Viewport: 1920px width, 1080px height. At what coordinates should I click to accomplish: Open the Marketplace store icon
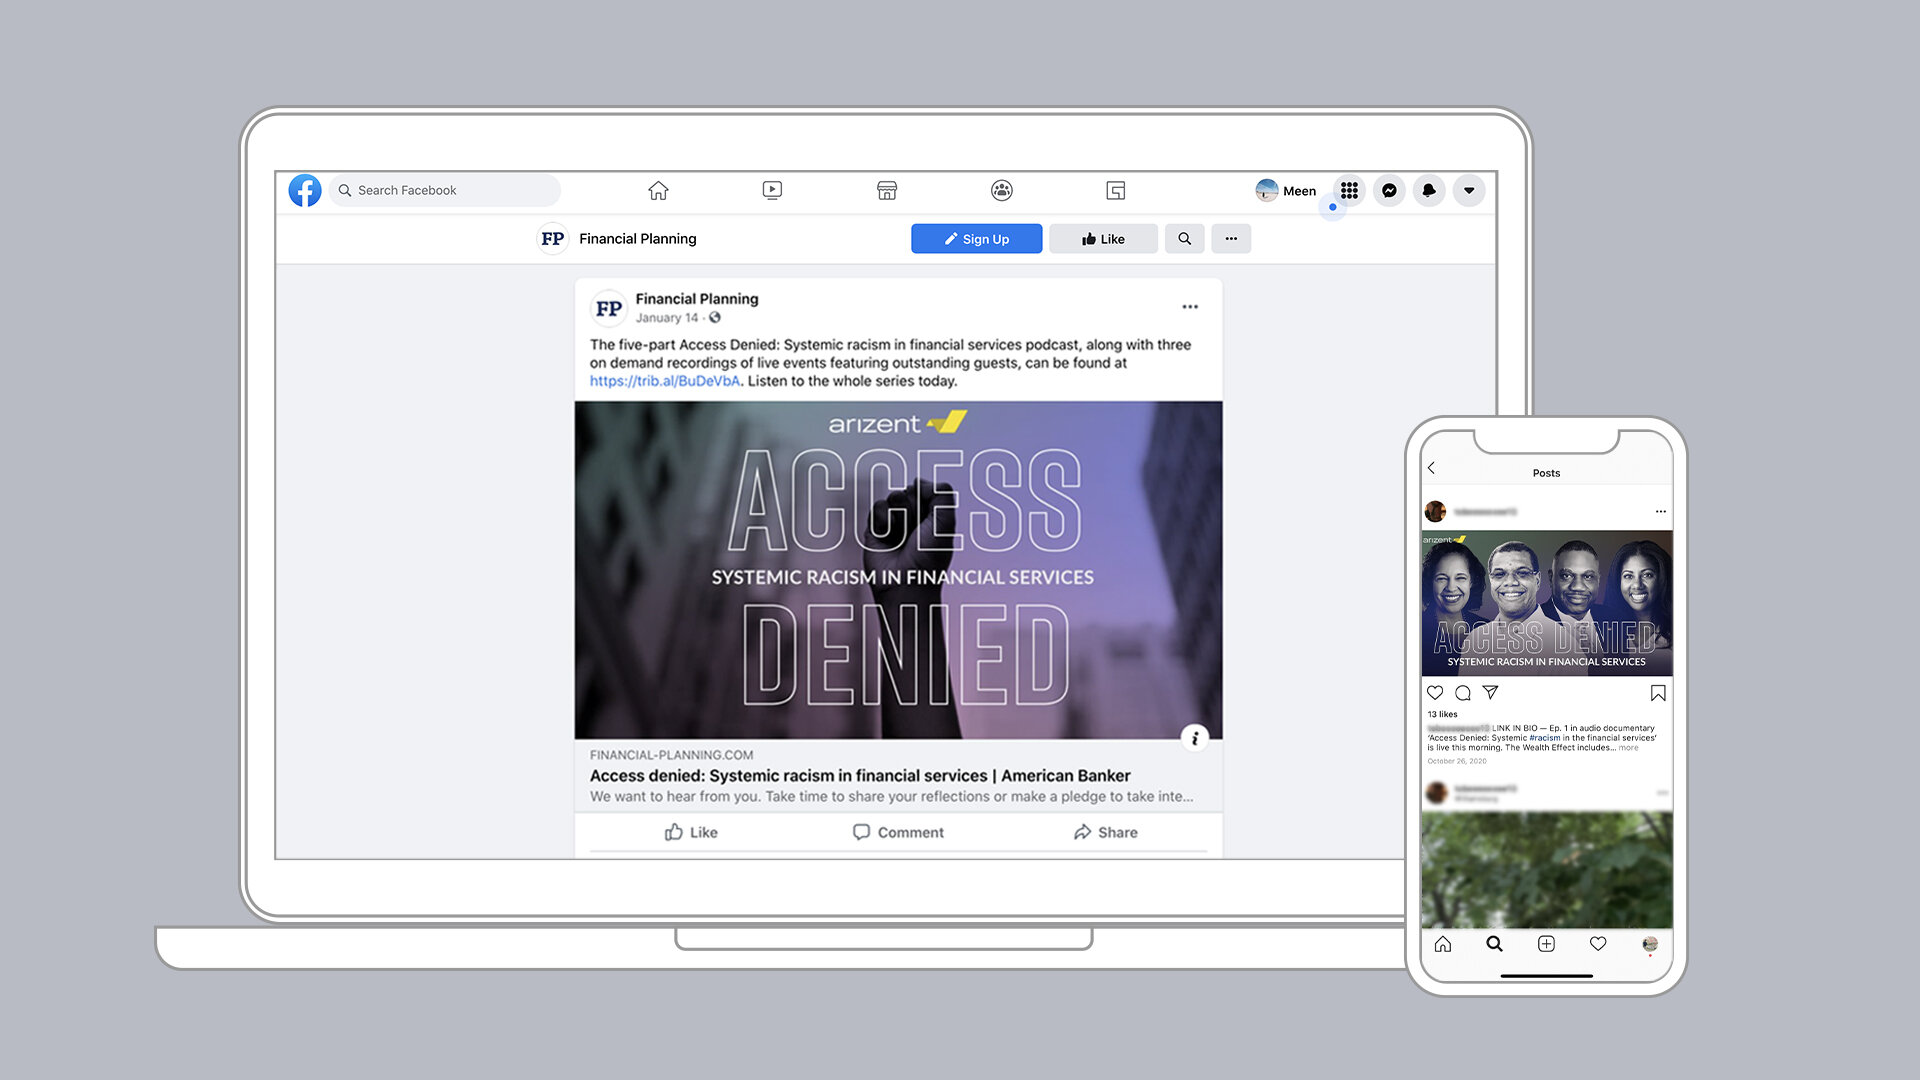(x=887, y=190)
